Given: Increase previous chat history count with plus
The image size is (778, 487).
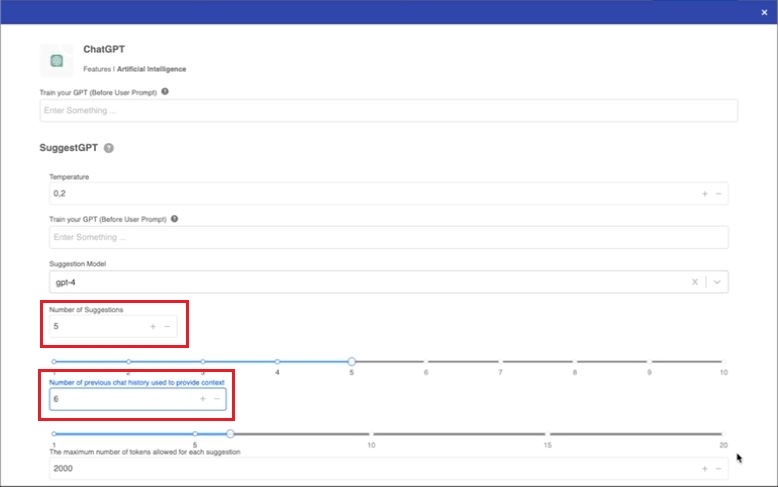Looking at the screenshot, I should point(202,399).
